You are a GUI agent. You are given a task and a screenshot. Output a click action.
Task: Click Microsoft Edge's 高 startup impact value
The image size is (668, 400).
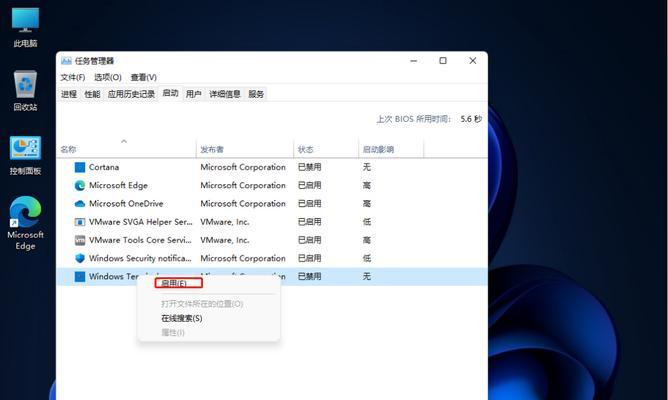tap(366, 185)
